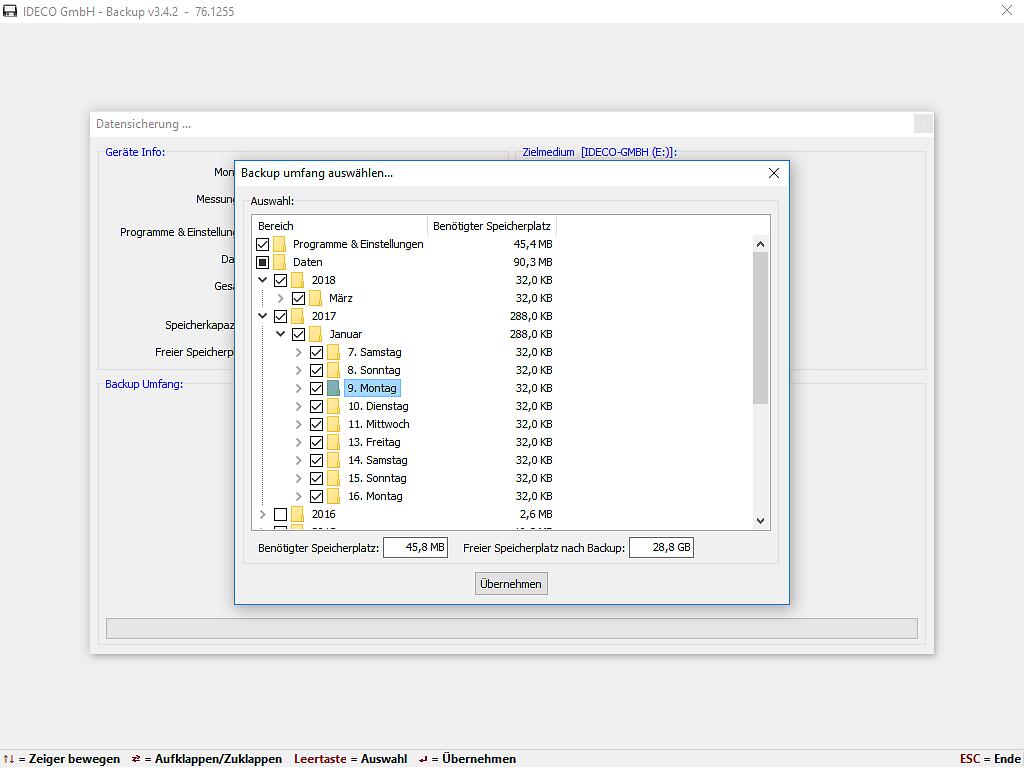Click the folder icon next to Programme & Einstellungen
This screenshot has height=768, width=1024.
point(280,244)
